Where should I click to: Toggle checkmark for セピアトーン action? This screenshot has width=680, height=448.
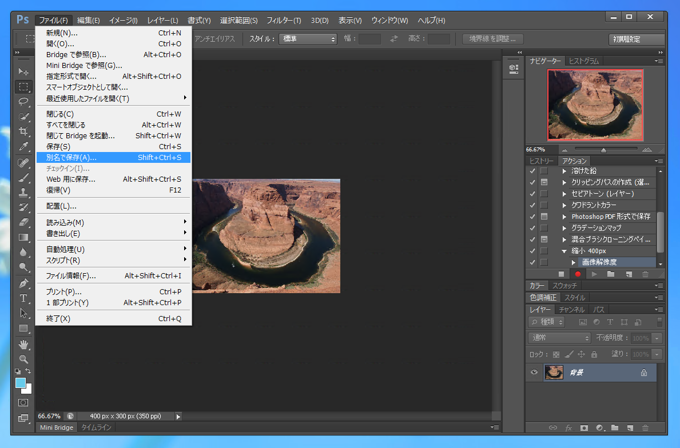tap(532, 193)
